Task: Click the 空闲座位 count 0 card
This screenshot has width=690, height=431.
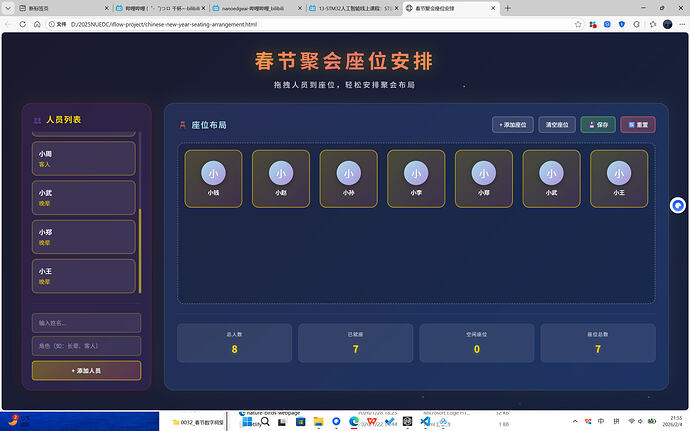Action: pyautogui.click(x=477, y=343)
